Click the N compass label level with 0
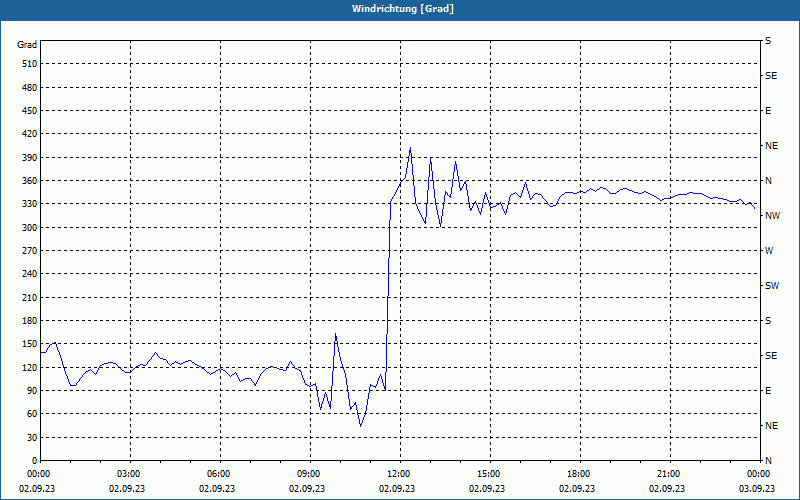Viewport: 800px width, 500px height. pos(768,461)
